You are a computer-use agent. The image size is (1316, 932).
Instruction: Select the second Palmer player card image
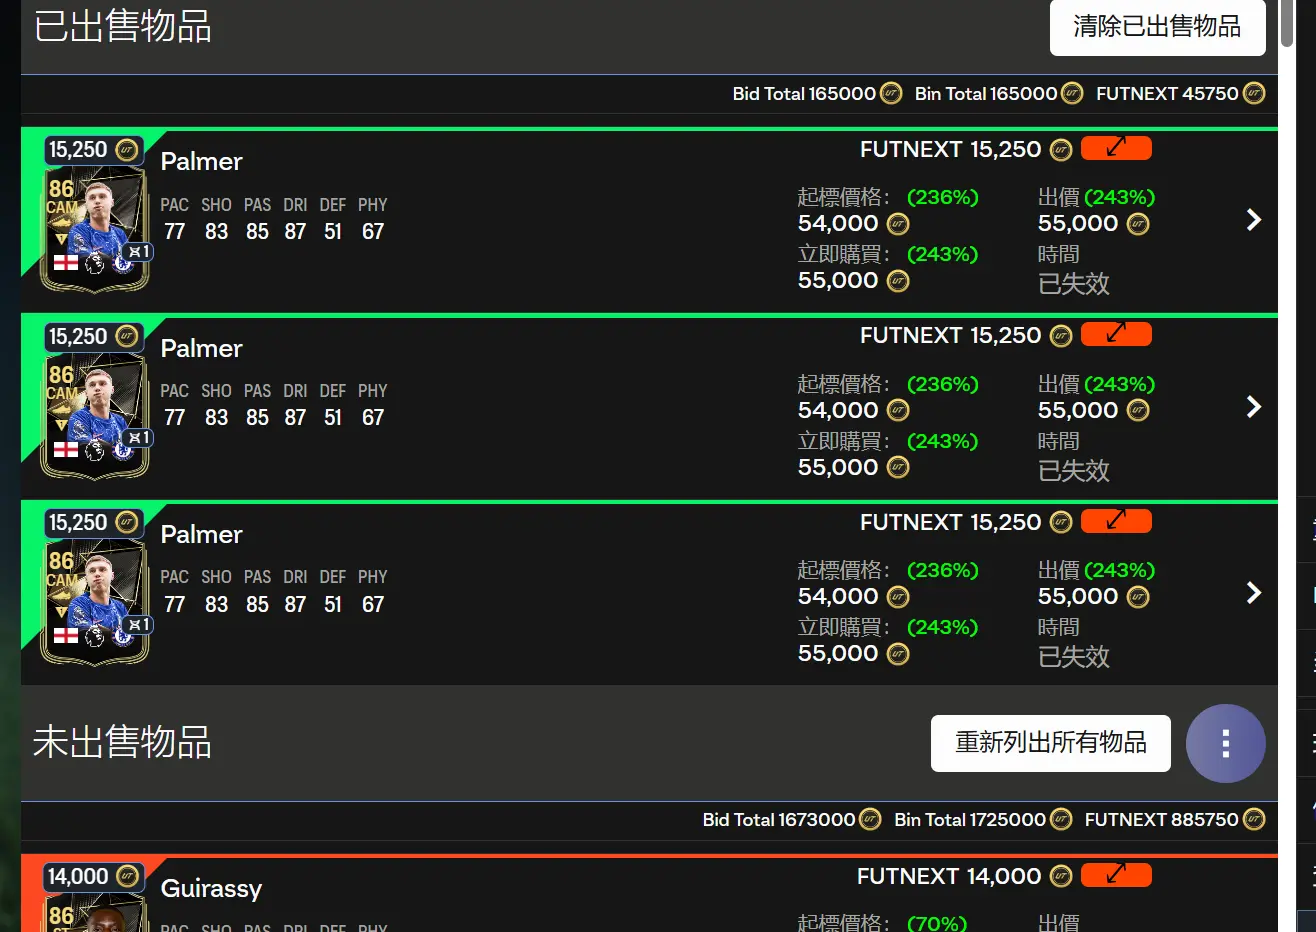pyautogui.click(x=95, y=417)
